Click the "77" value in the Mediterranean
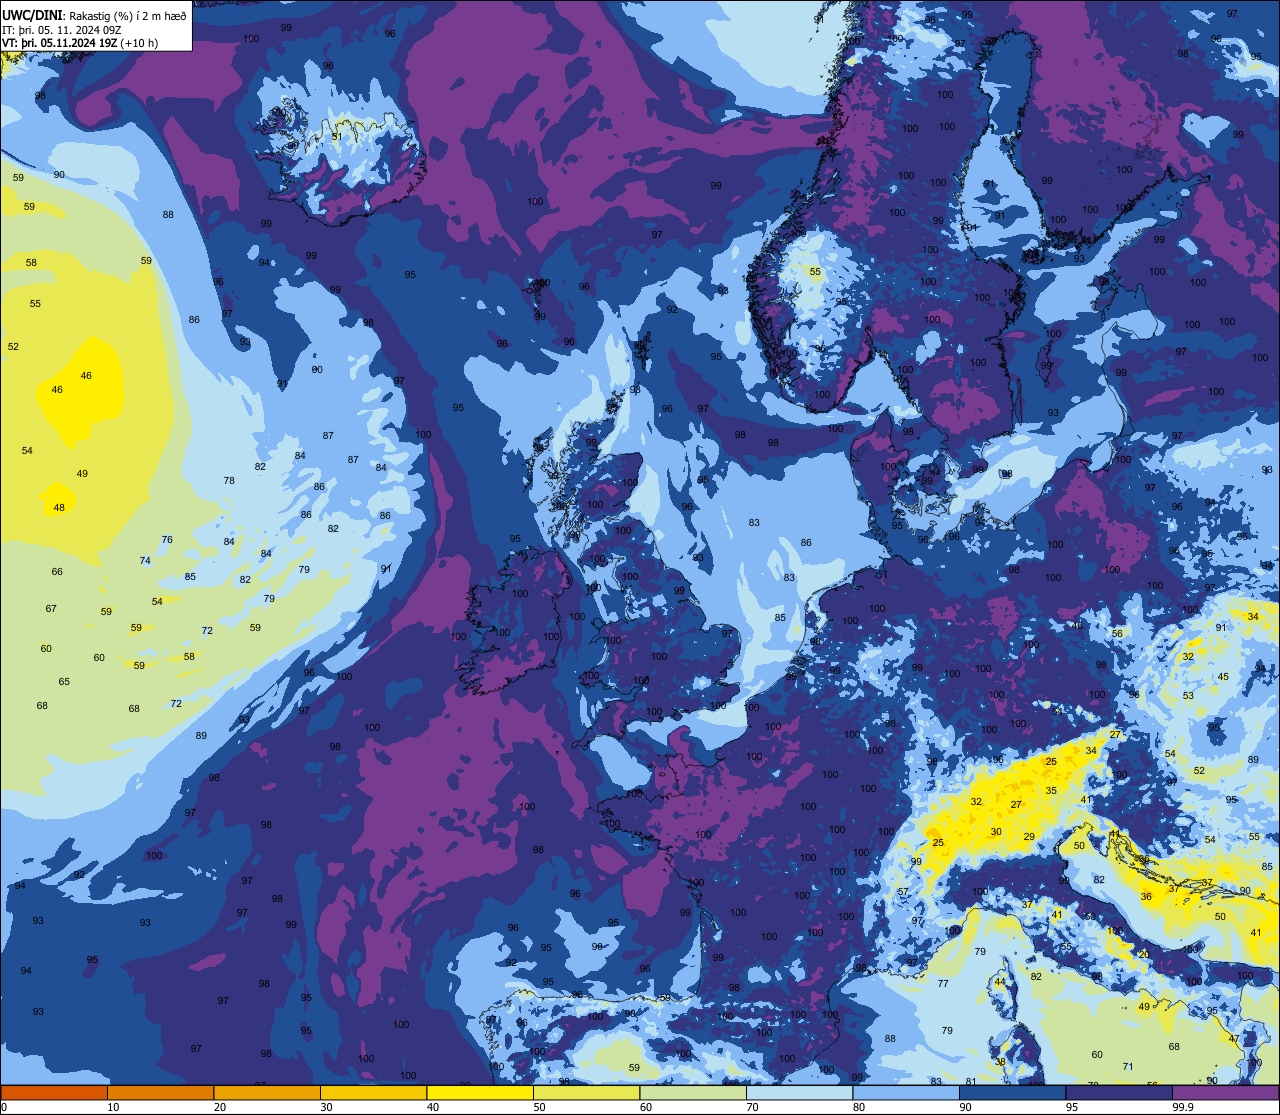This screenshot has height=1115, width=1280. pos(943,984)
